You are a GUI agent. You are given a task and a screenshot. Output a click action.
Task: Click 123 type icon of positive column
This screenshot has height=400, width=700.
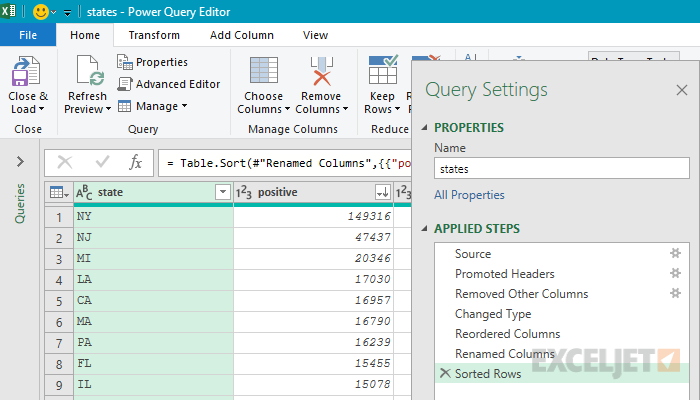tap(244, 192)
